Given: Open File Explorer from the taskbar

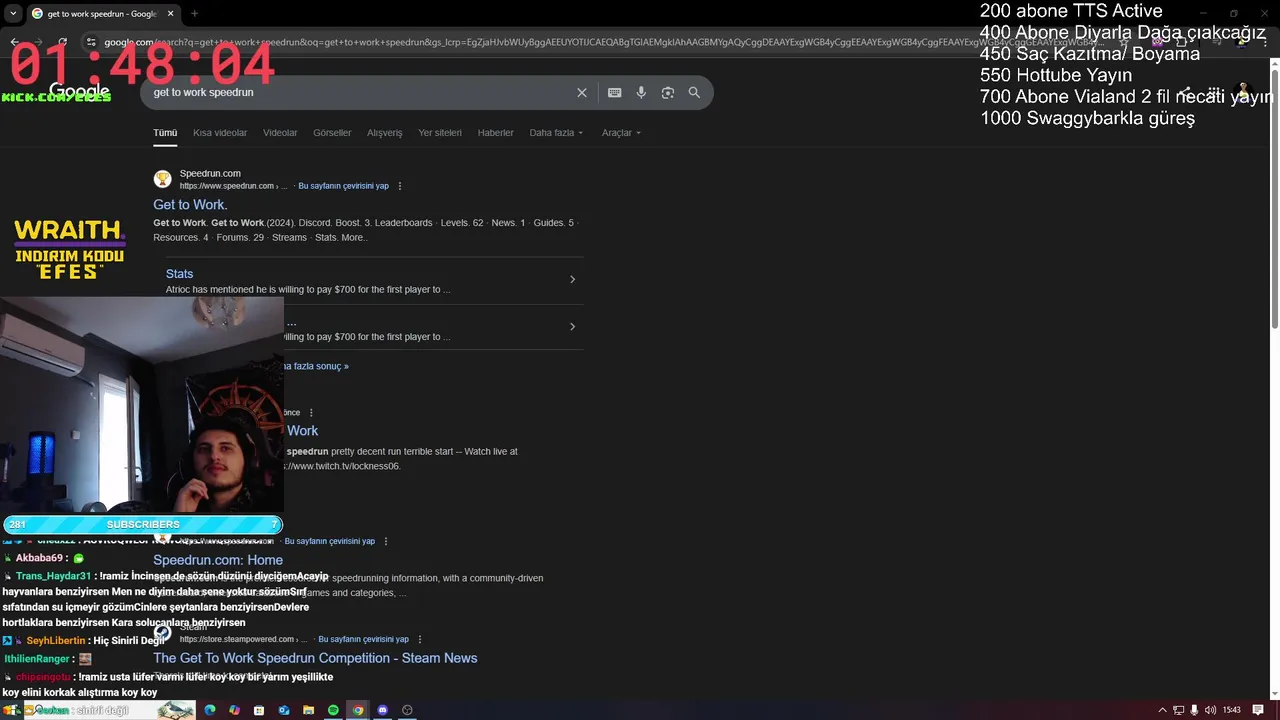Looking at the screenshot, I should 309,710.
